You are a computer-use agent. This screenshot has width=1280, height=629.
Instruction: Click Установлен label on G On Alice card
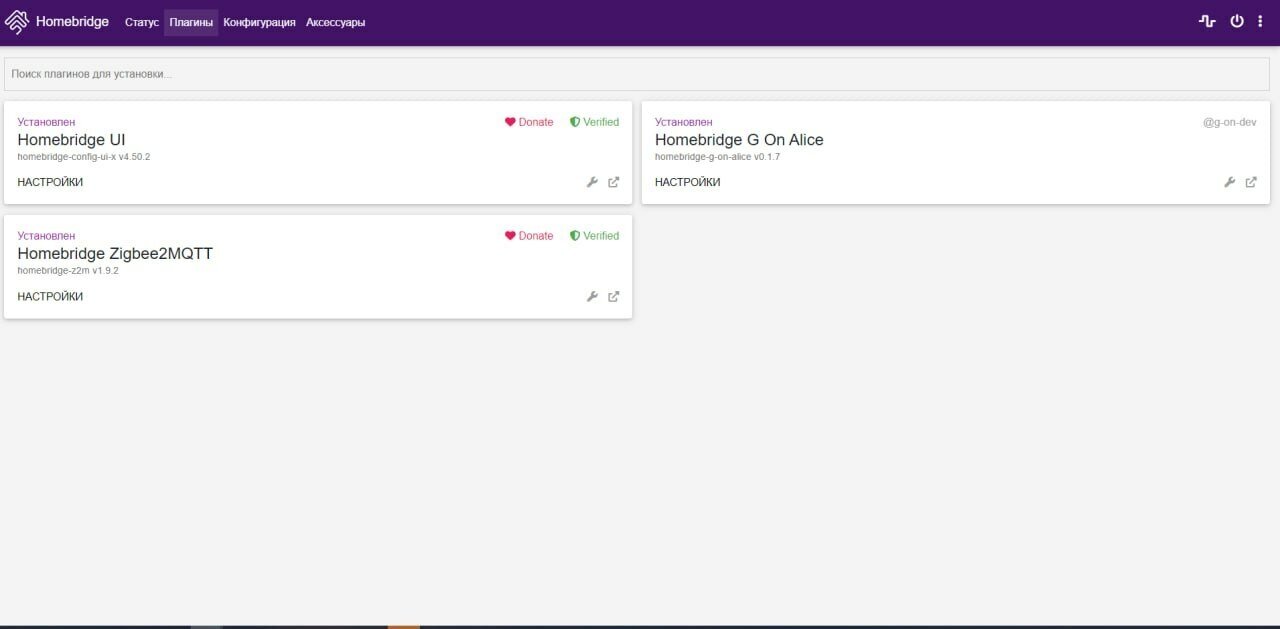(684, 122)
